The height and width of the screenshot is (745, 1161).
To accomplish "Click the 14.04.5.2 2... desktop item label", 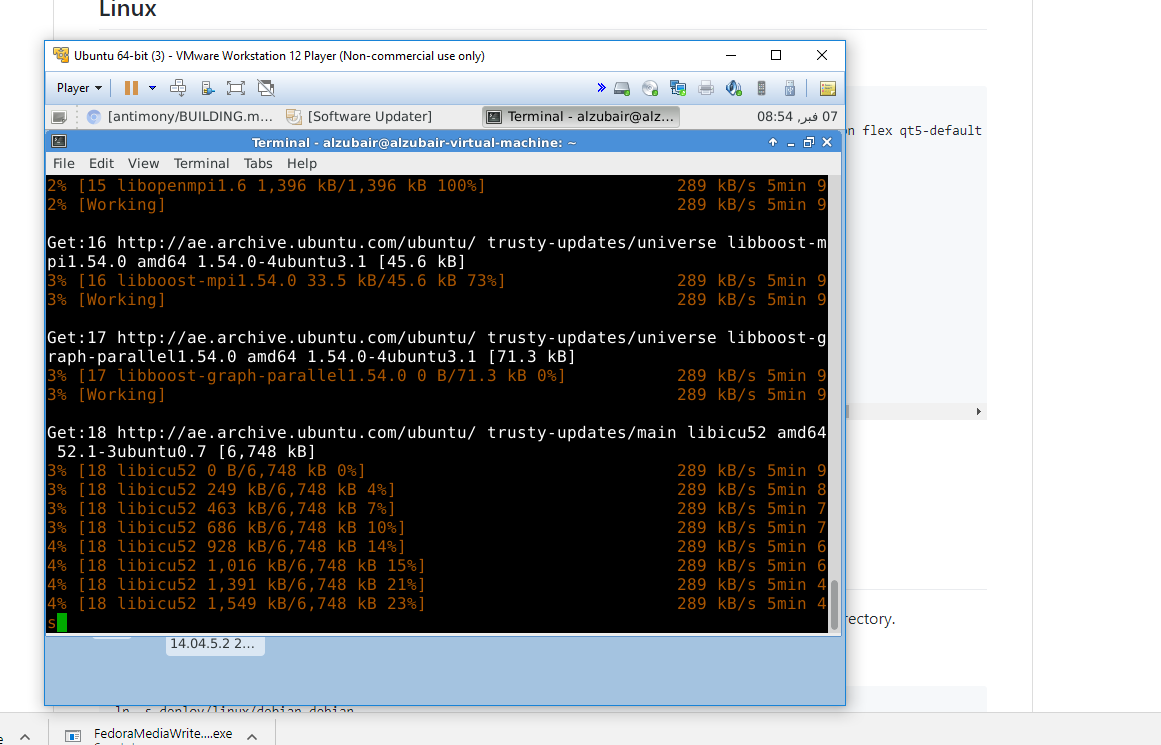I will tap(213, 644).
